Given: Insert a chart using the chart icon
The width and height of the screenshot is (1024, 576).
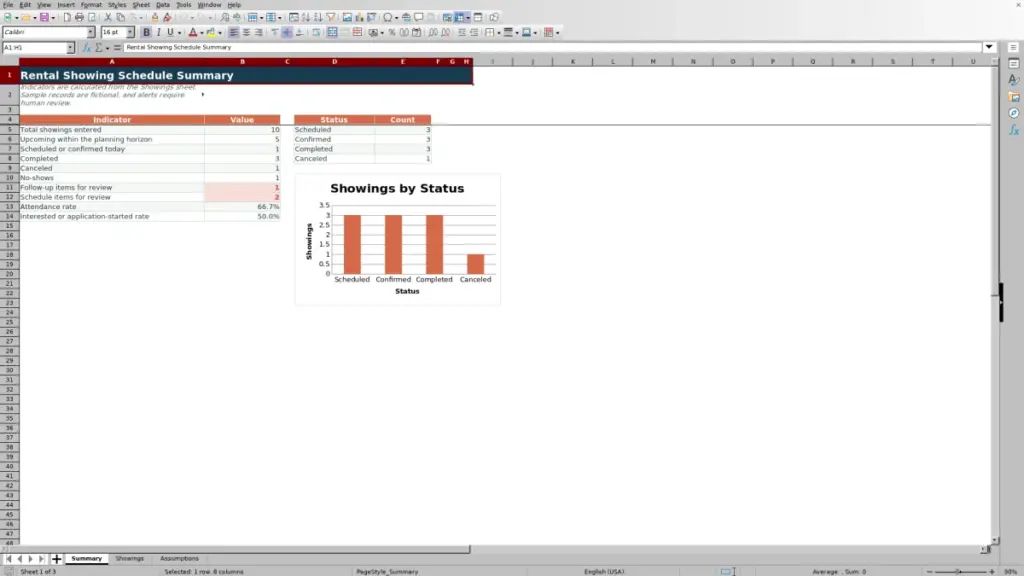Looking at the screenshot, I should pyautogui.click(x=359, y=18).
